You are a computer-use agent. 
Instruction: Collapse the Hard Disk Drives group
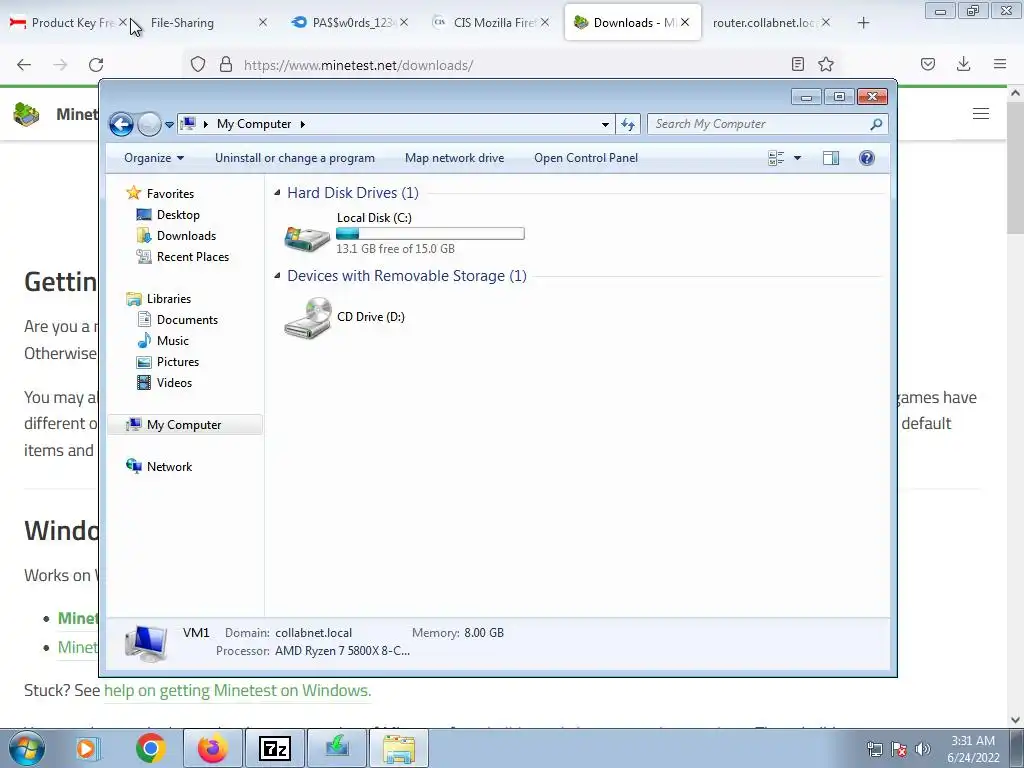pyautogui.click(x=277, y=193)
